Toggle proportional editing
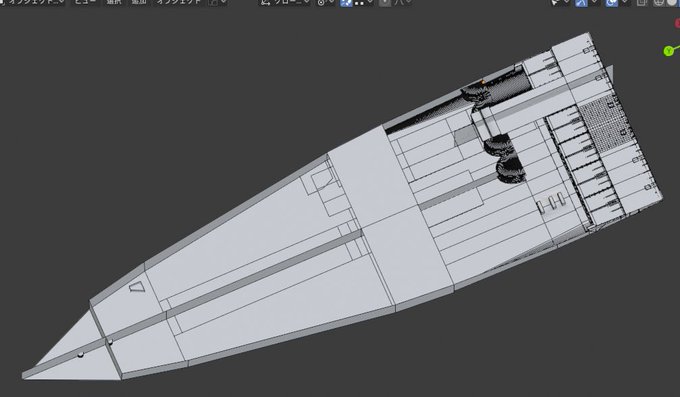Screen dimensions: 680x397 (385, 2)
